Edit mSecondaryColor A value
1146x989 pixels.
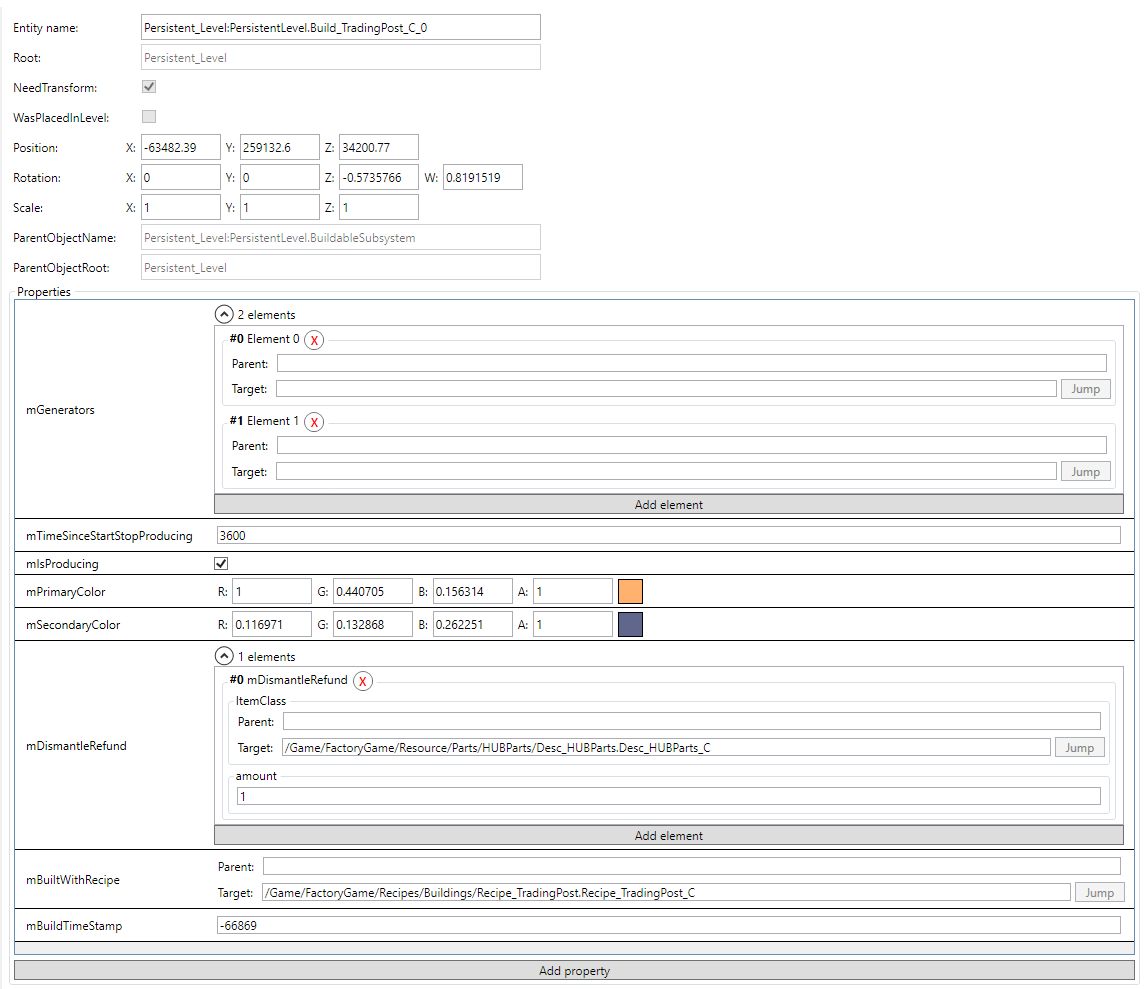573,624
